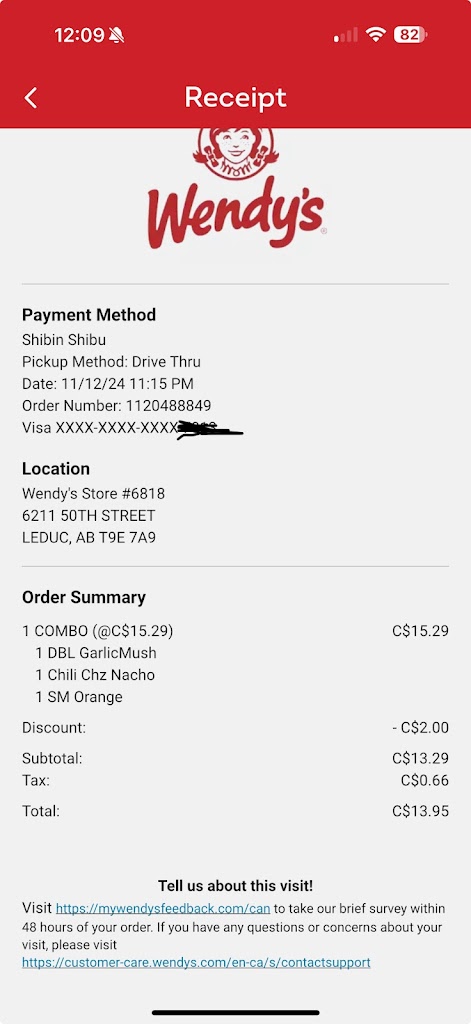Tap the Wi-Fi status icon
This screenshot has height=1024, width=471.
coord(376,35)
